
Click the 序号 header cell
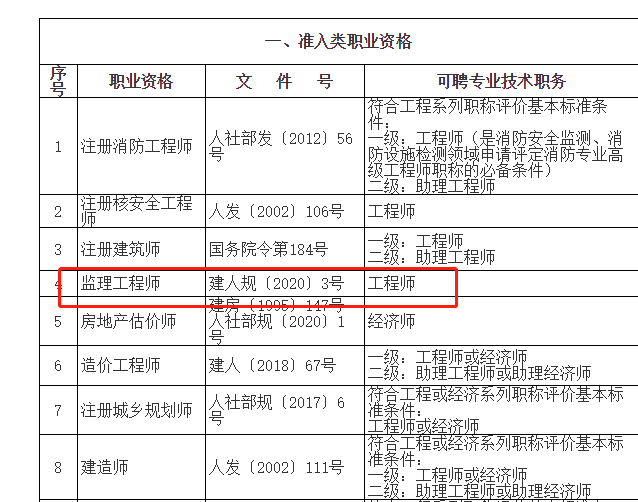pyautogui.click(x=58, y=81)
